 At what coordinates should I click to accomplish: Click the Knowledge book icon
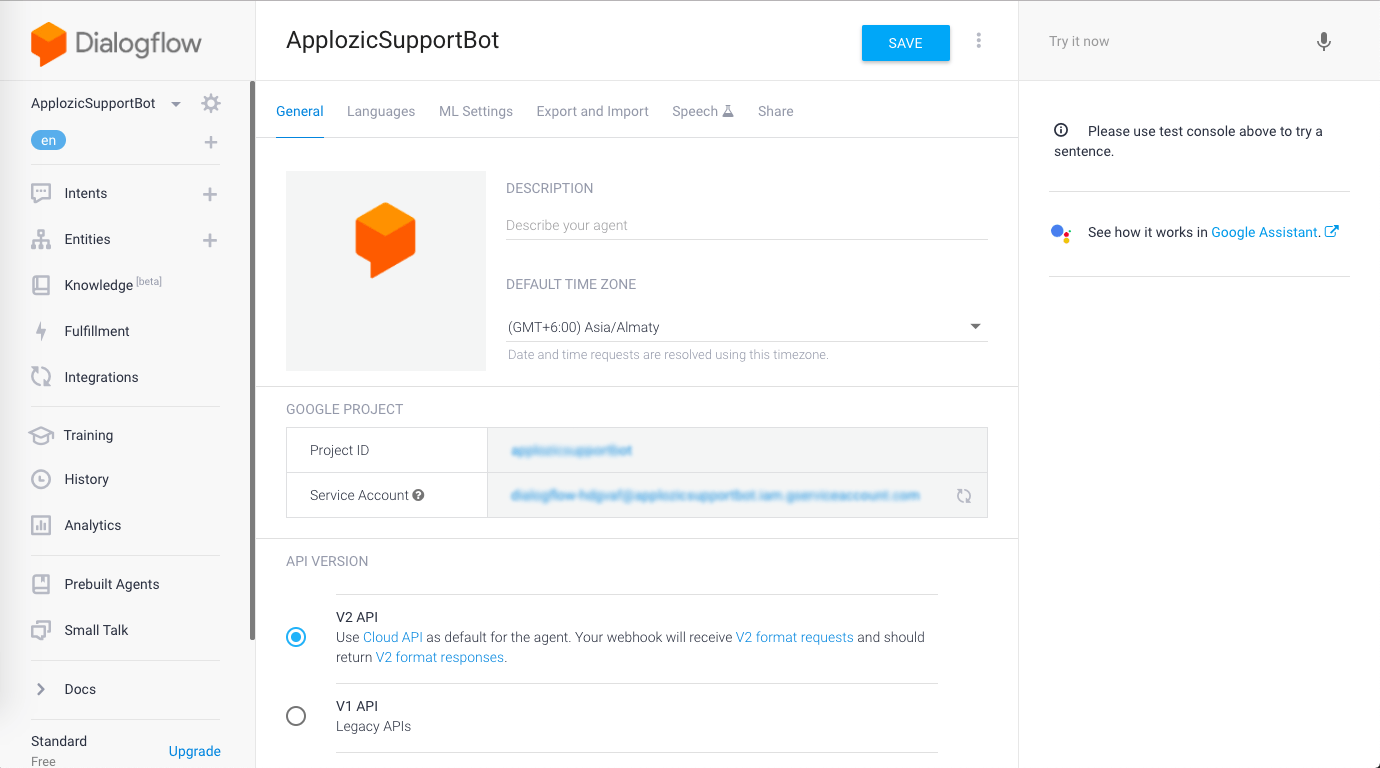pyautogui.click(x=41, y=285)
